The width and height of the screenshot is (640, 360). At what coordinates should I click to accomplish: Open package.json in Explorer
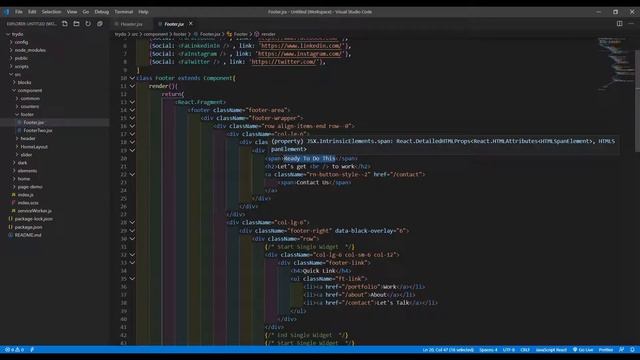[x=28, y=227]
